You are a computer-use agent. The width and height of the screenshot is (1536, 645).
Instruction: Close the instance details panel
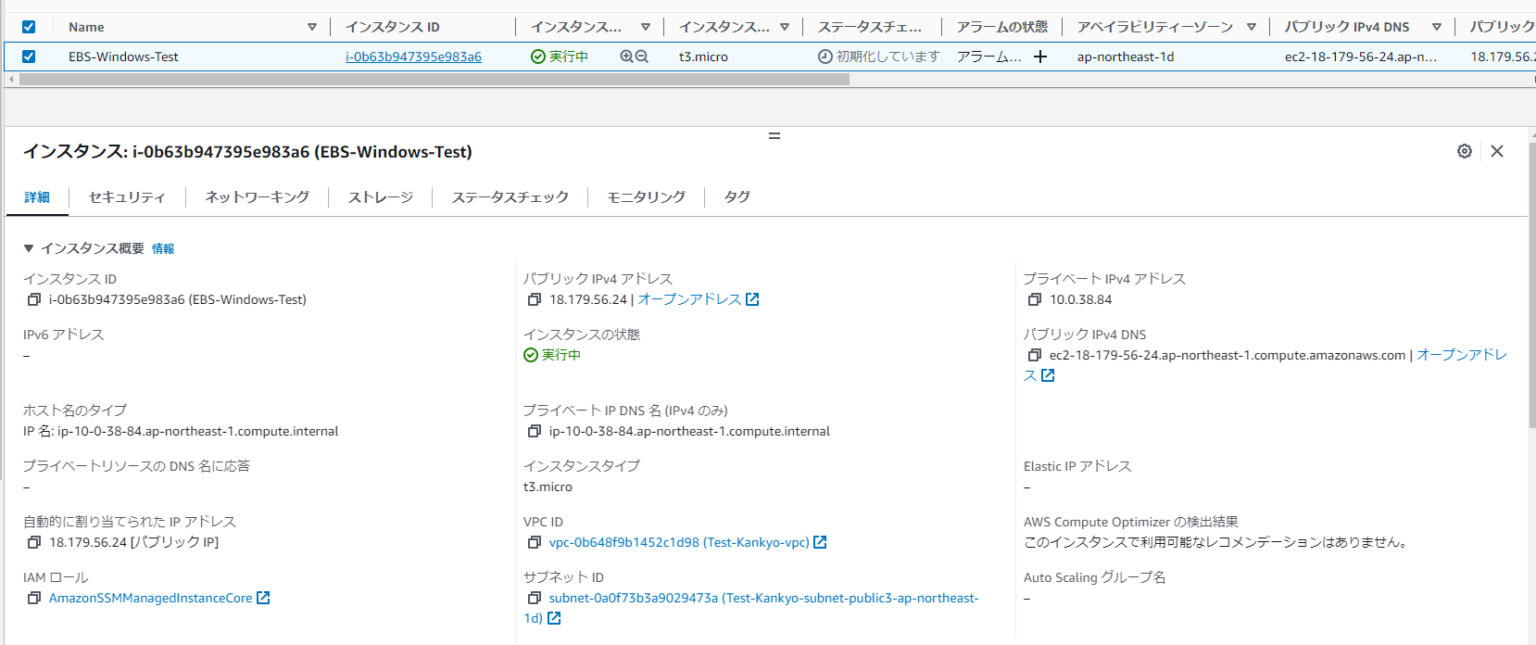pos(1497,151)
